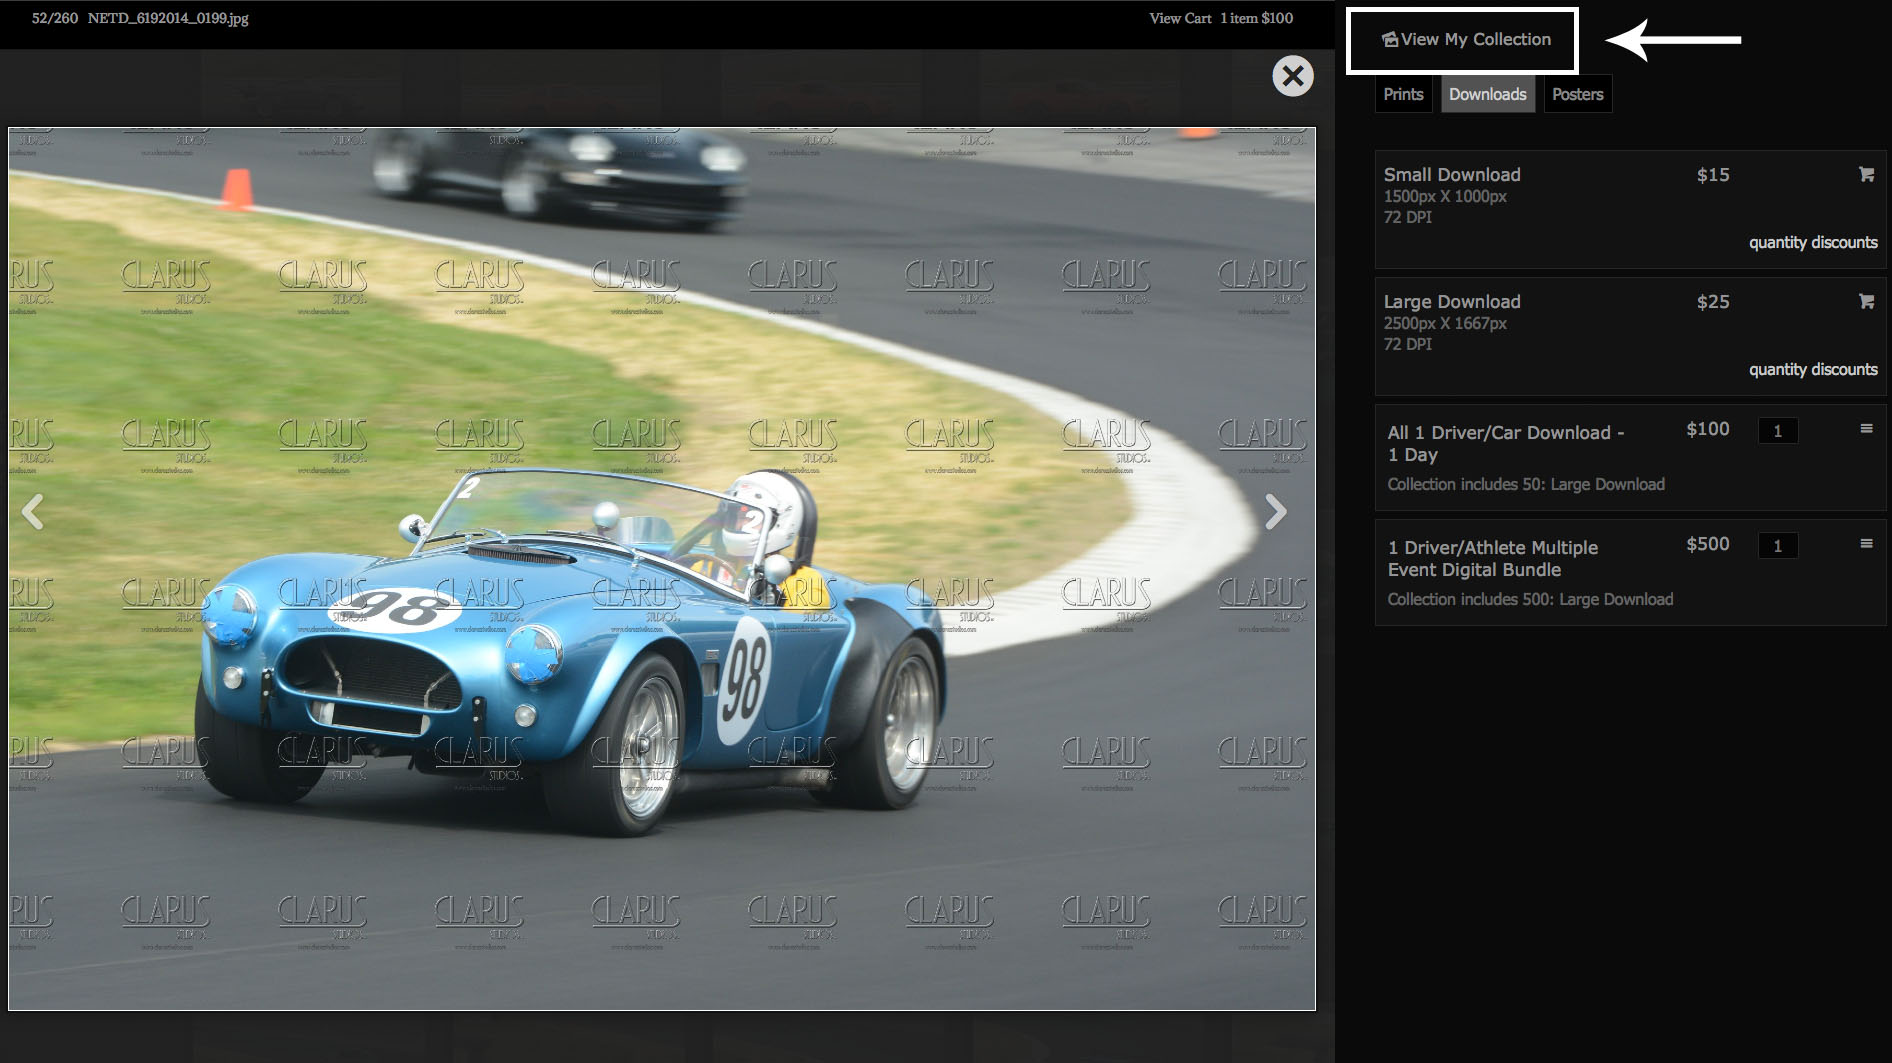Advance to the next photo arrow
Image resolution: width=1892 pixels, height=1063 pixels.
1275,511
